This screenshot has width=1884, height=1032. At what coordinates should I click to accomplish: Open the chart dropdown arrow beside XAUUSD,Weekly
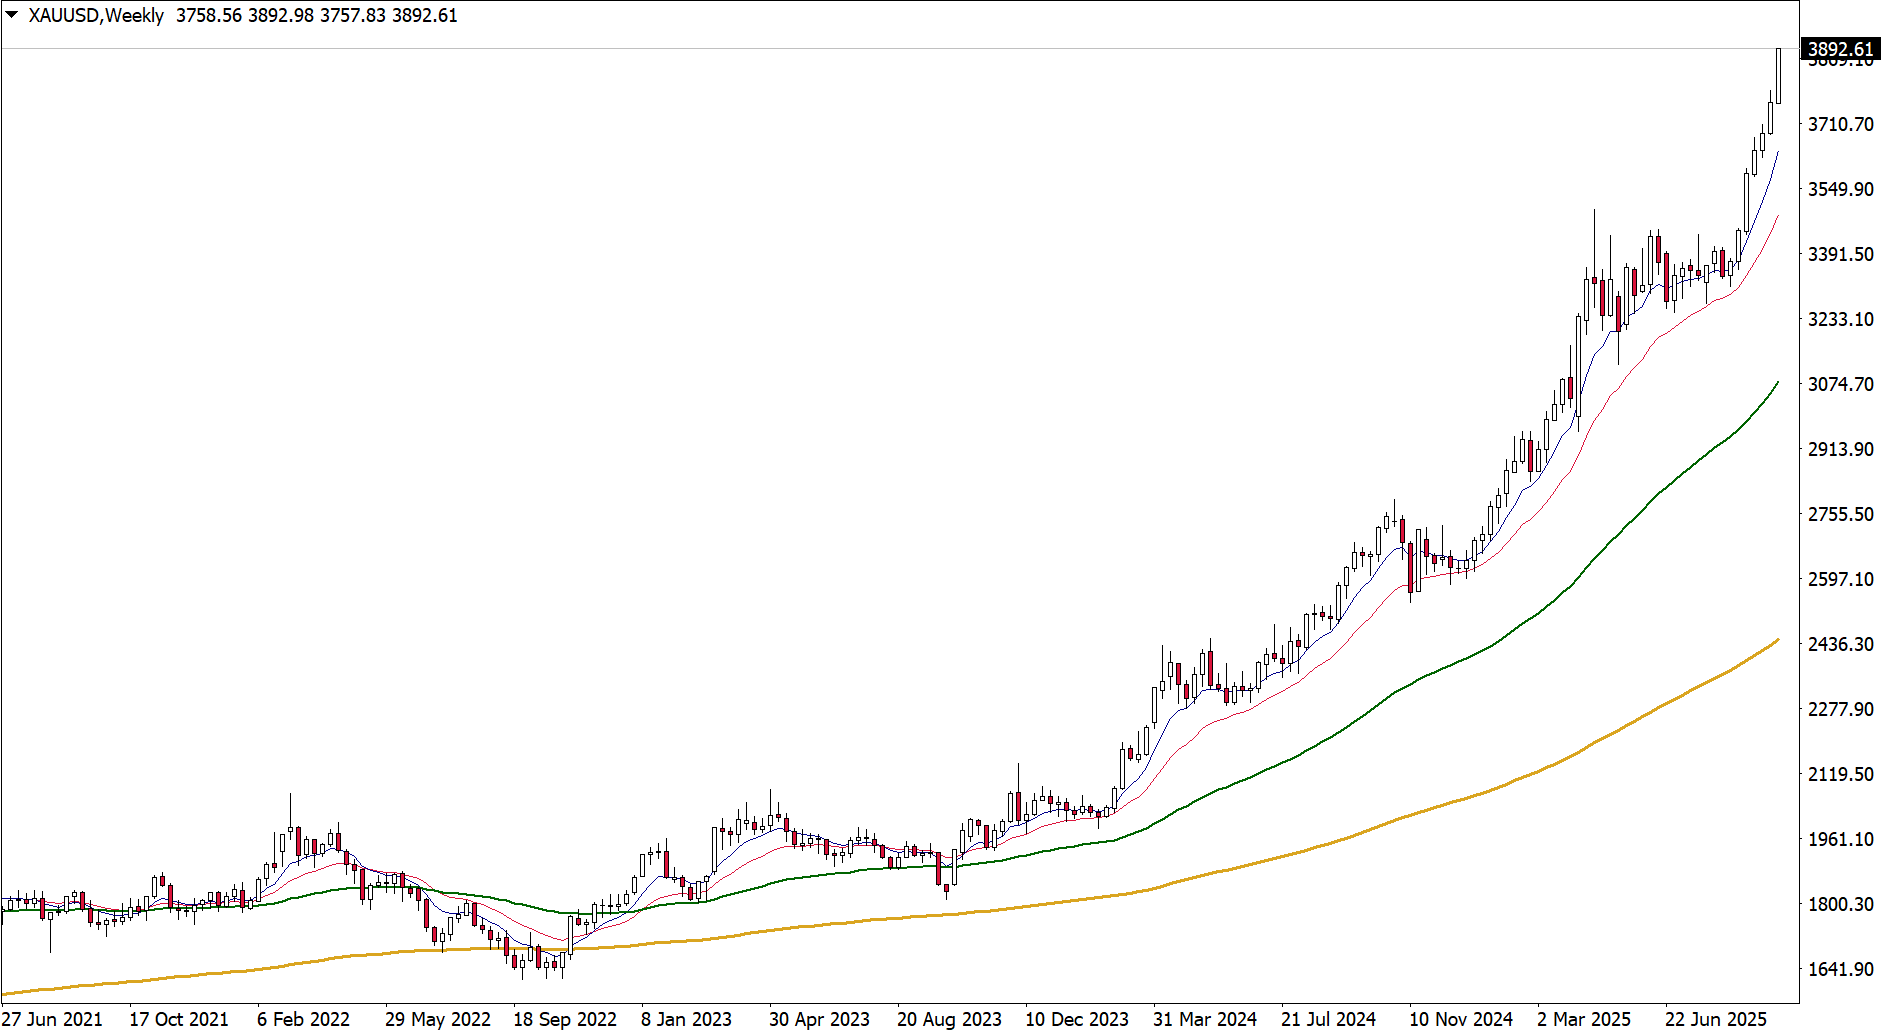click(12, 15)
